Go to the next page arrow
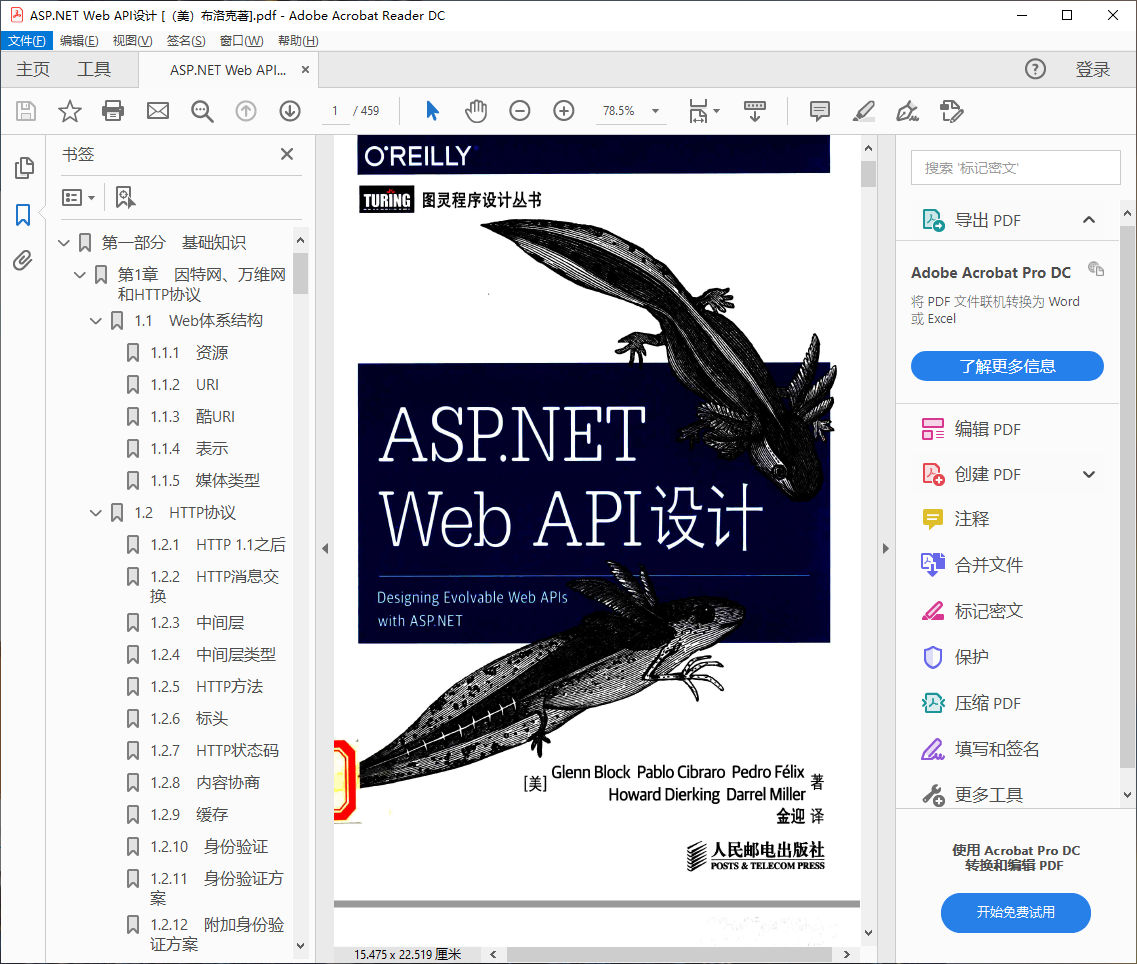1137x964 pixels. click(290, 111)
